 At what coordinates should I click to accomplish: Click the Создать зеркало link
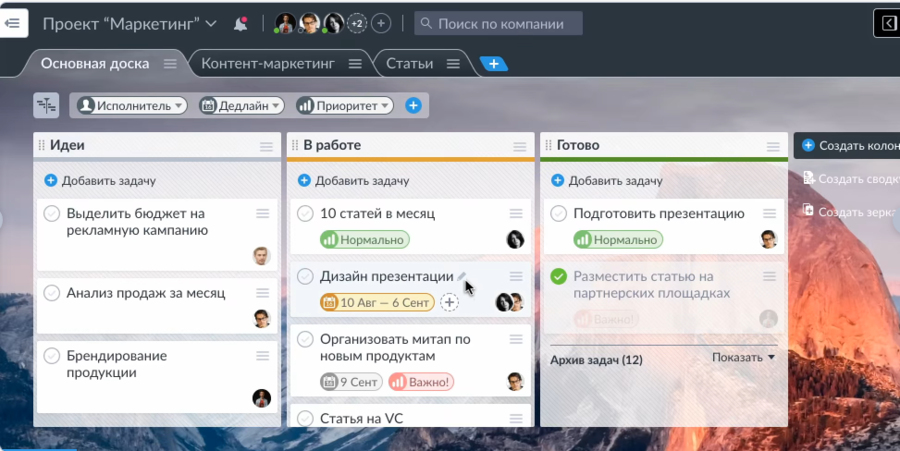851,212
